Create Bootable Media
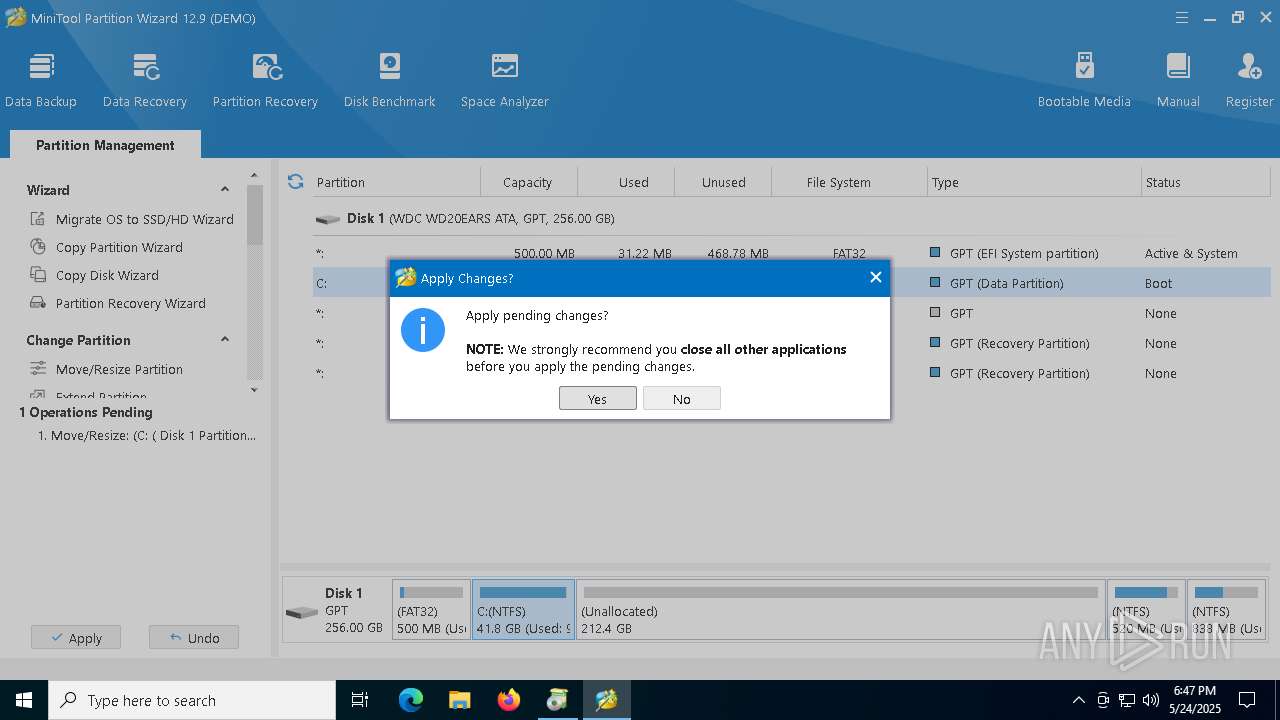This screenshot has height=720, width=1280. pos(1084,80)
